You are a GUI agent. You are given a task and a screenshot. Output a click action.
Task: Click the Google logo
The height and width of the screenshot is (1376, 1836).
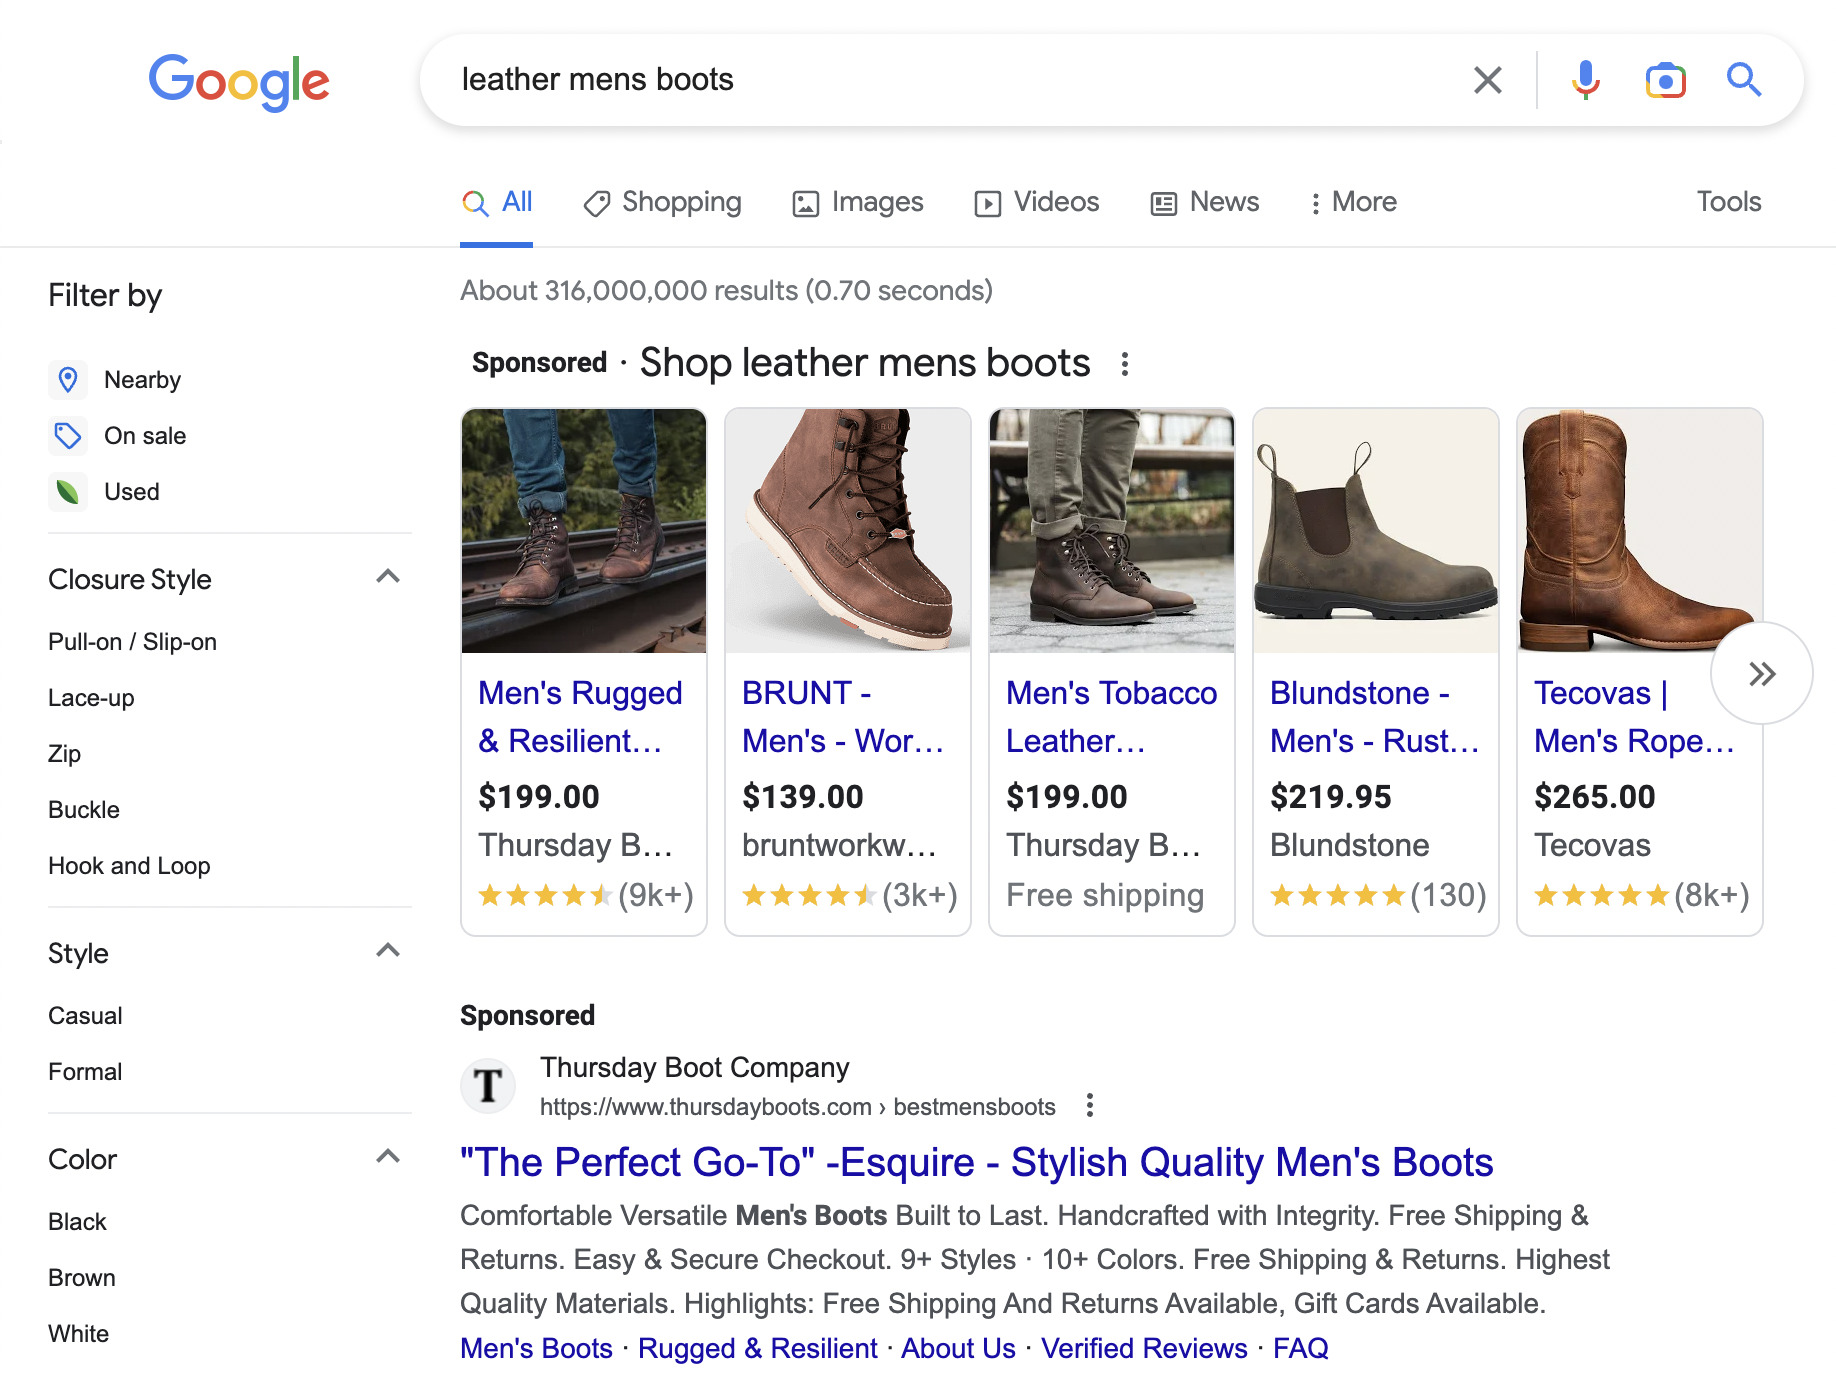239,81
